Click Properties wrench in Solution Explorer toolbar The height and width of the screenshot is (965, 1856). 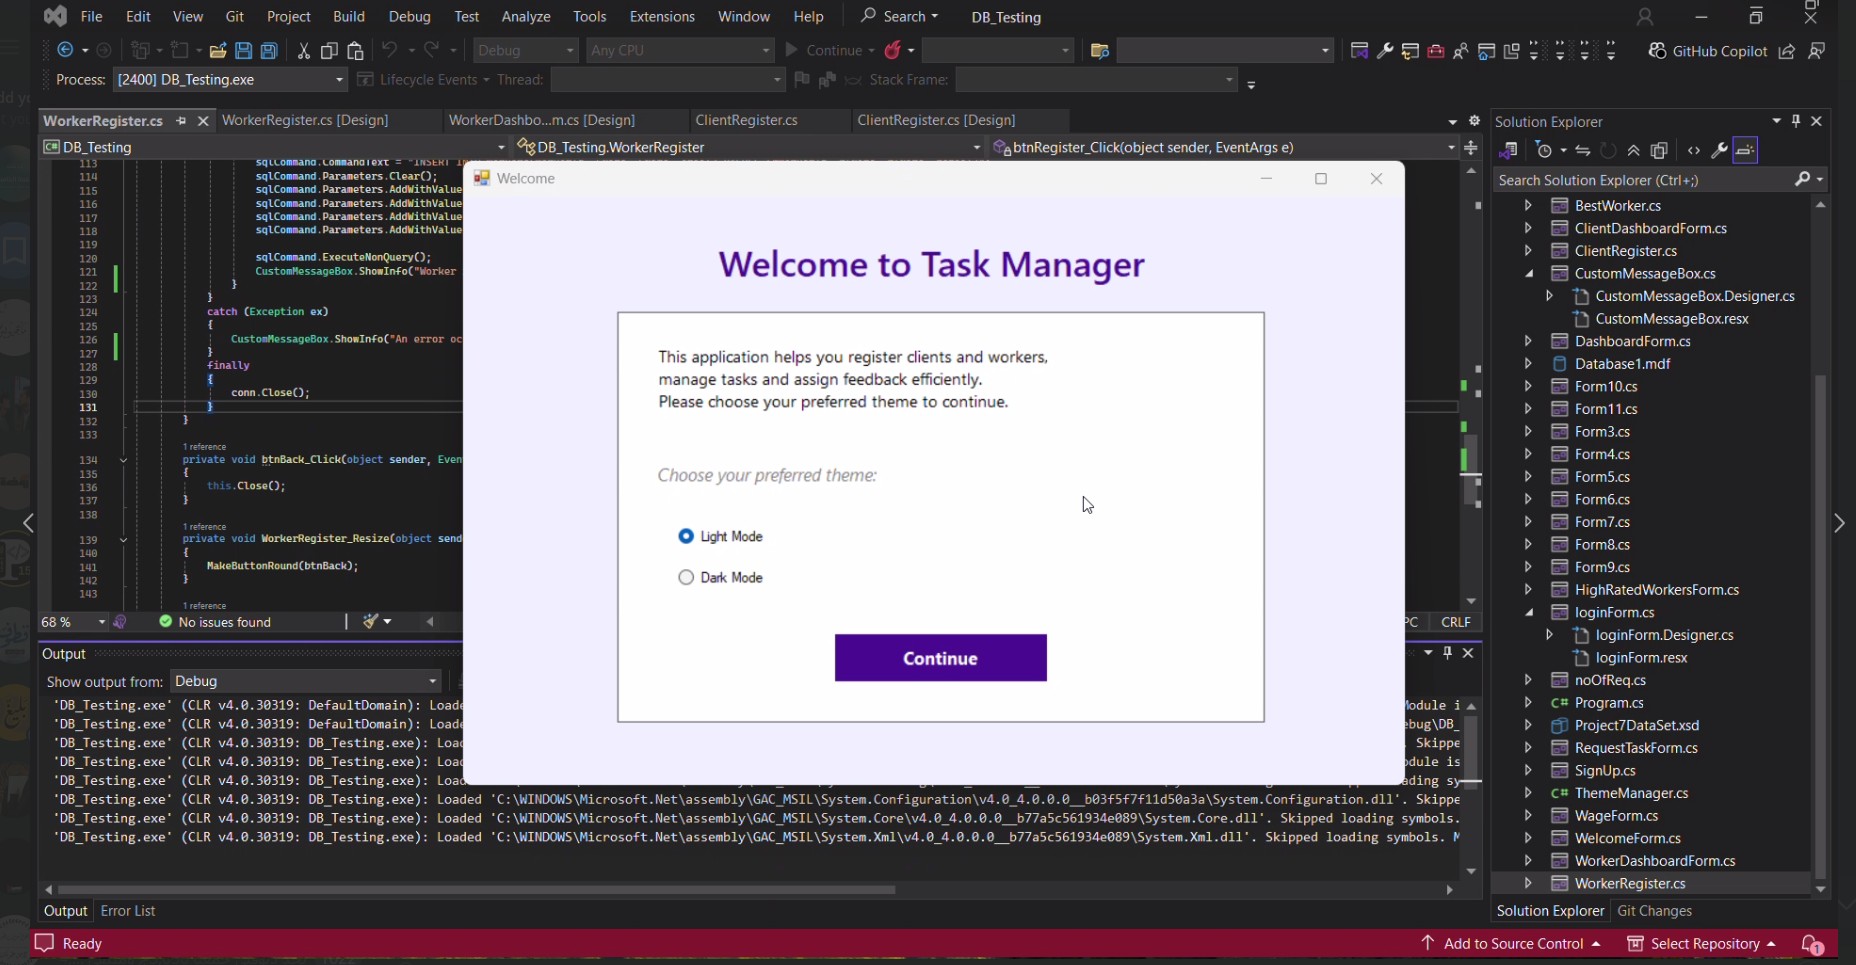pos(1719,150)
